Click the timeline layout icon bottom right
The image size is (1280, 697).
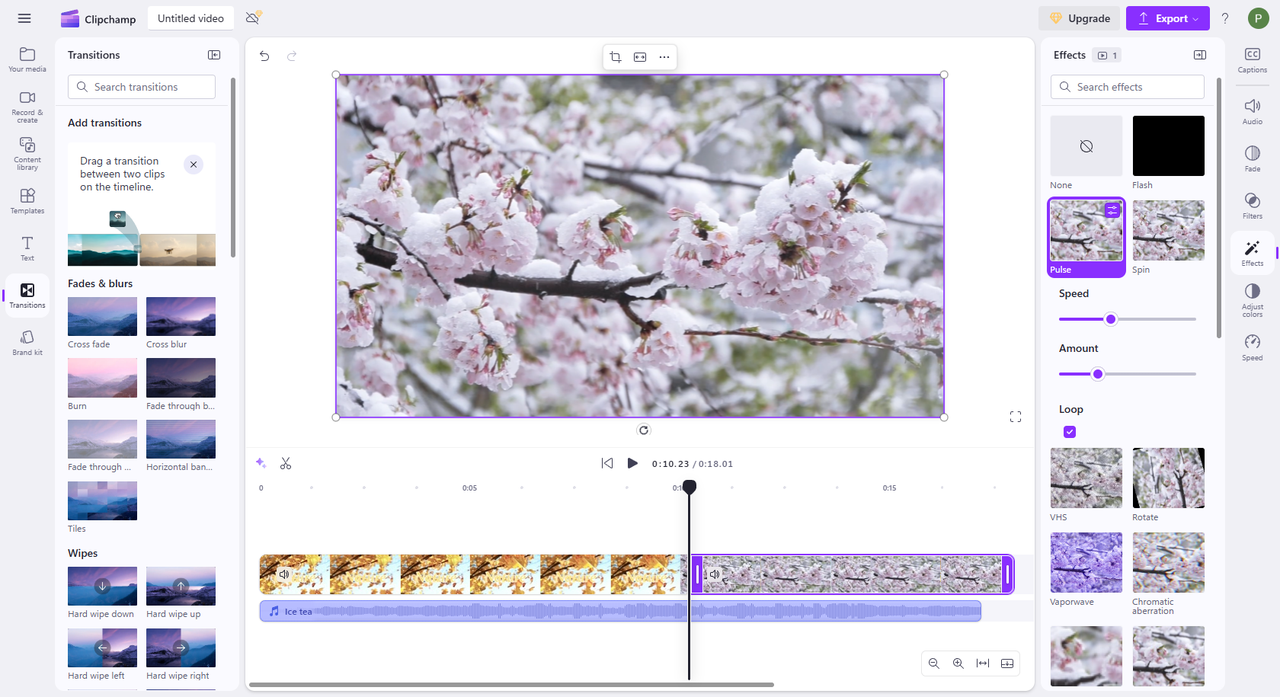[1007, 663]
